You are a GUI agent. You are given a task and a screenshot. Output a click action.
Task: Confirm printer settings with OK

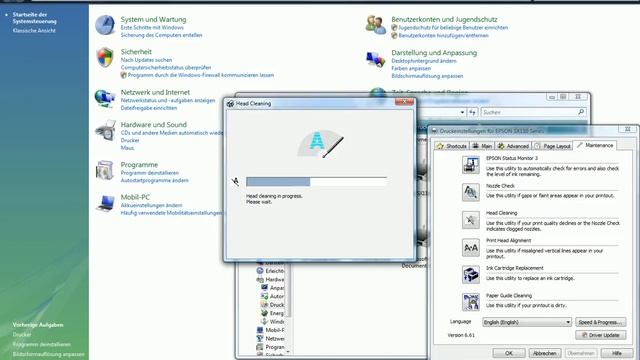coord(509,353)
